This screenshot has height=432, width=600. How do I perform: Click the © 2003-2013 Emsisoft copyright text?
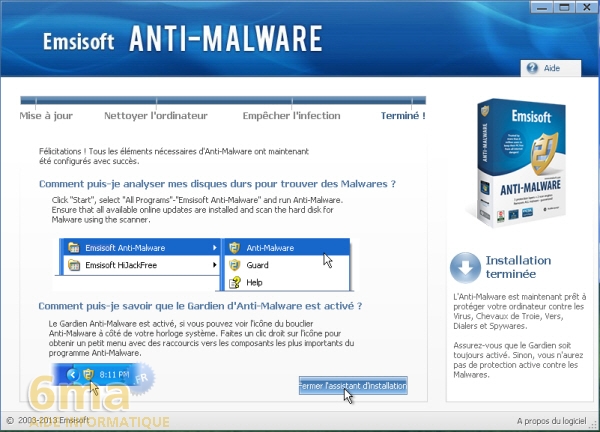[48, 420]
